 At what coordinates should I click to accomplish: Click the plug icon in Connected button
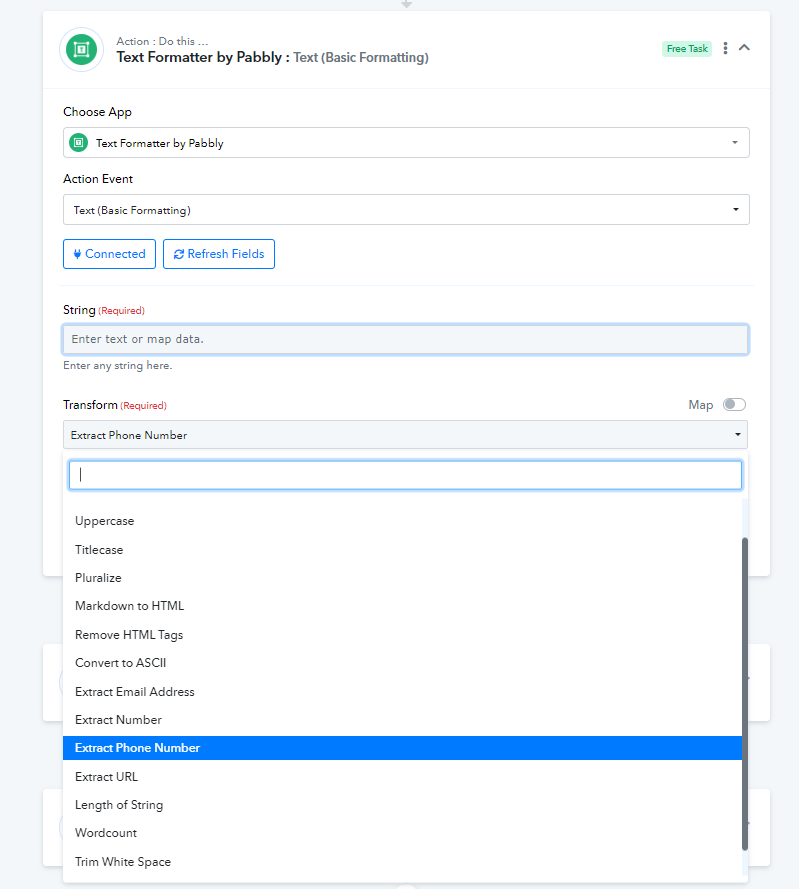click(77, 254)
